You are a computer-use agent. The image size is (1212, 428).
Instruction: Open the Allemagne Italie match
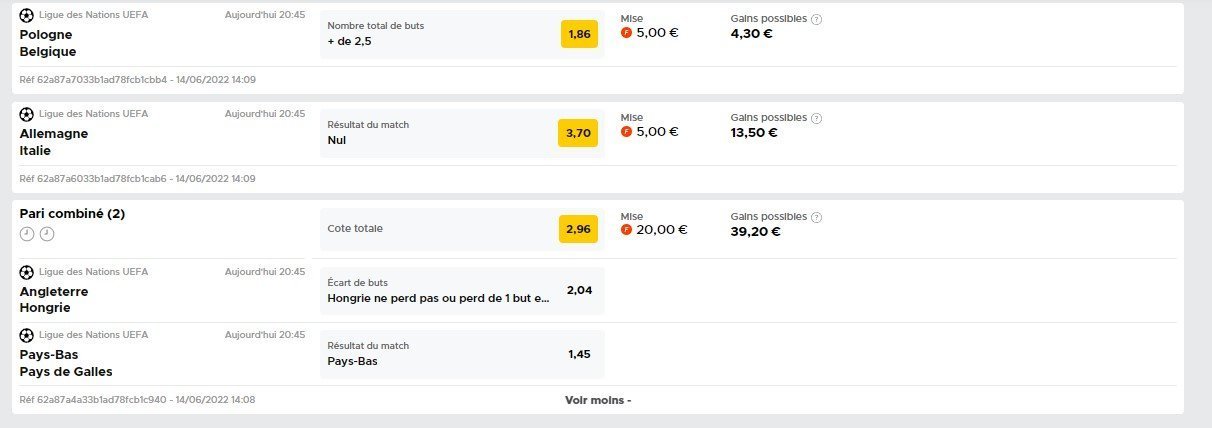pos(54,142)
